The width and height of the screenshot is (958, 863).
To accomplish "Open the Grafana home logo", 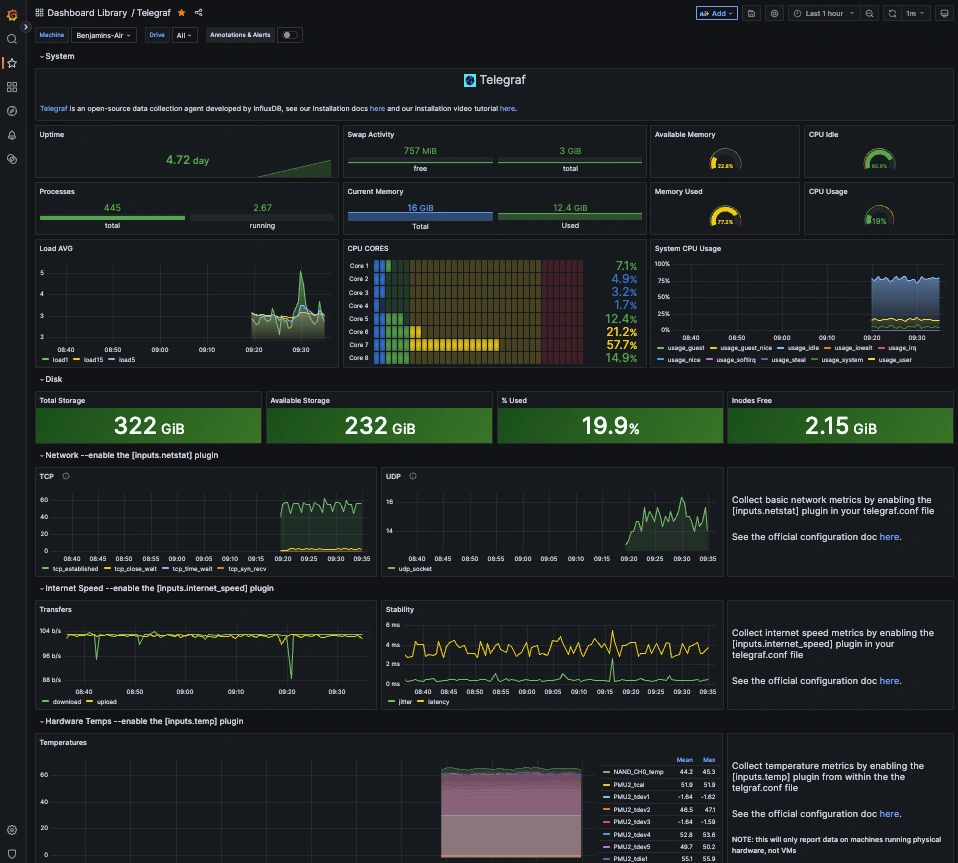I will (12, 15).
